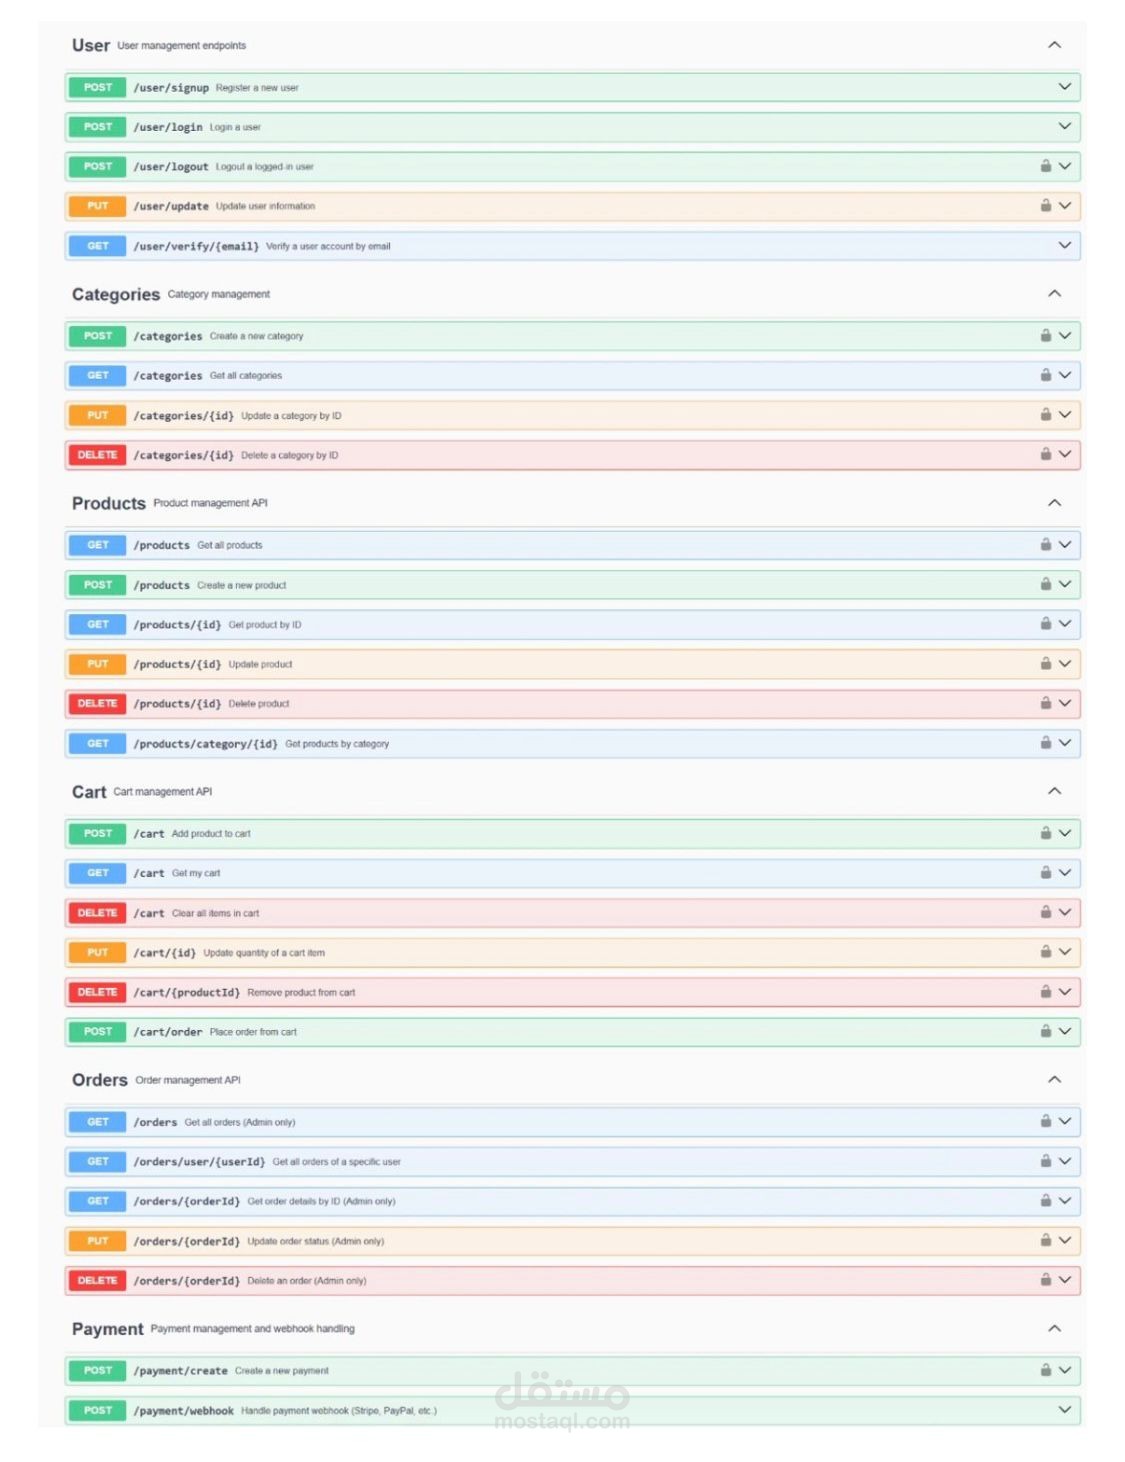Viewport: 1125px width, 1462px height.
Task: Collapse the Products section chevron
Action: 1054,502
